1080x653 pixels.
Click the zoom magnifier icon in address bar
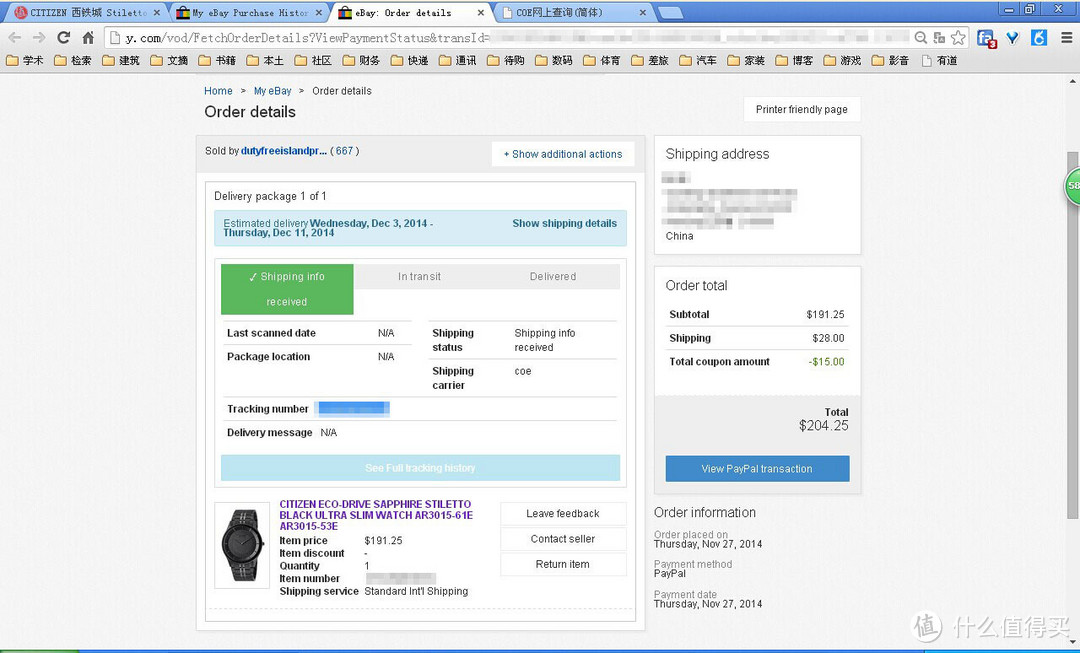click(920, 38)
